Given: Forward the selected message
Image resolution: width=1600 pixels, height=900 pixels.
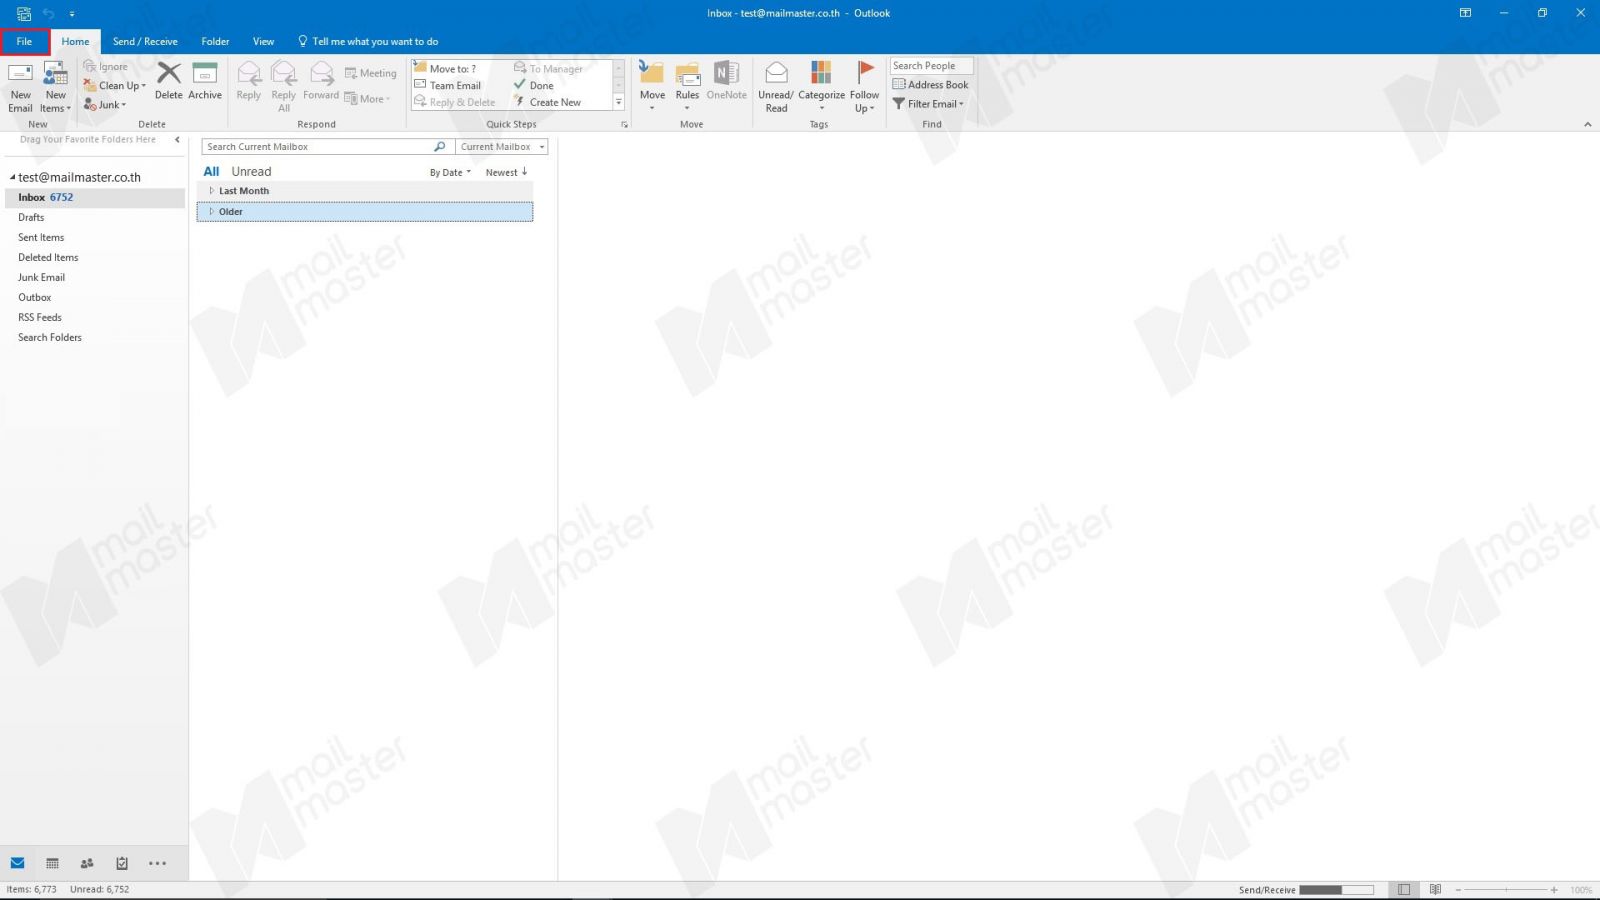Looking at the screenshot, I should (x=321, y=81).
